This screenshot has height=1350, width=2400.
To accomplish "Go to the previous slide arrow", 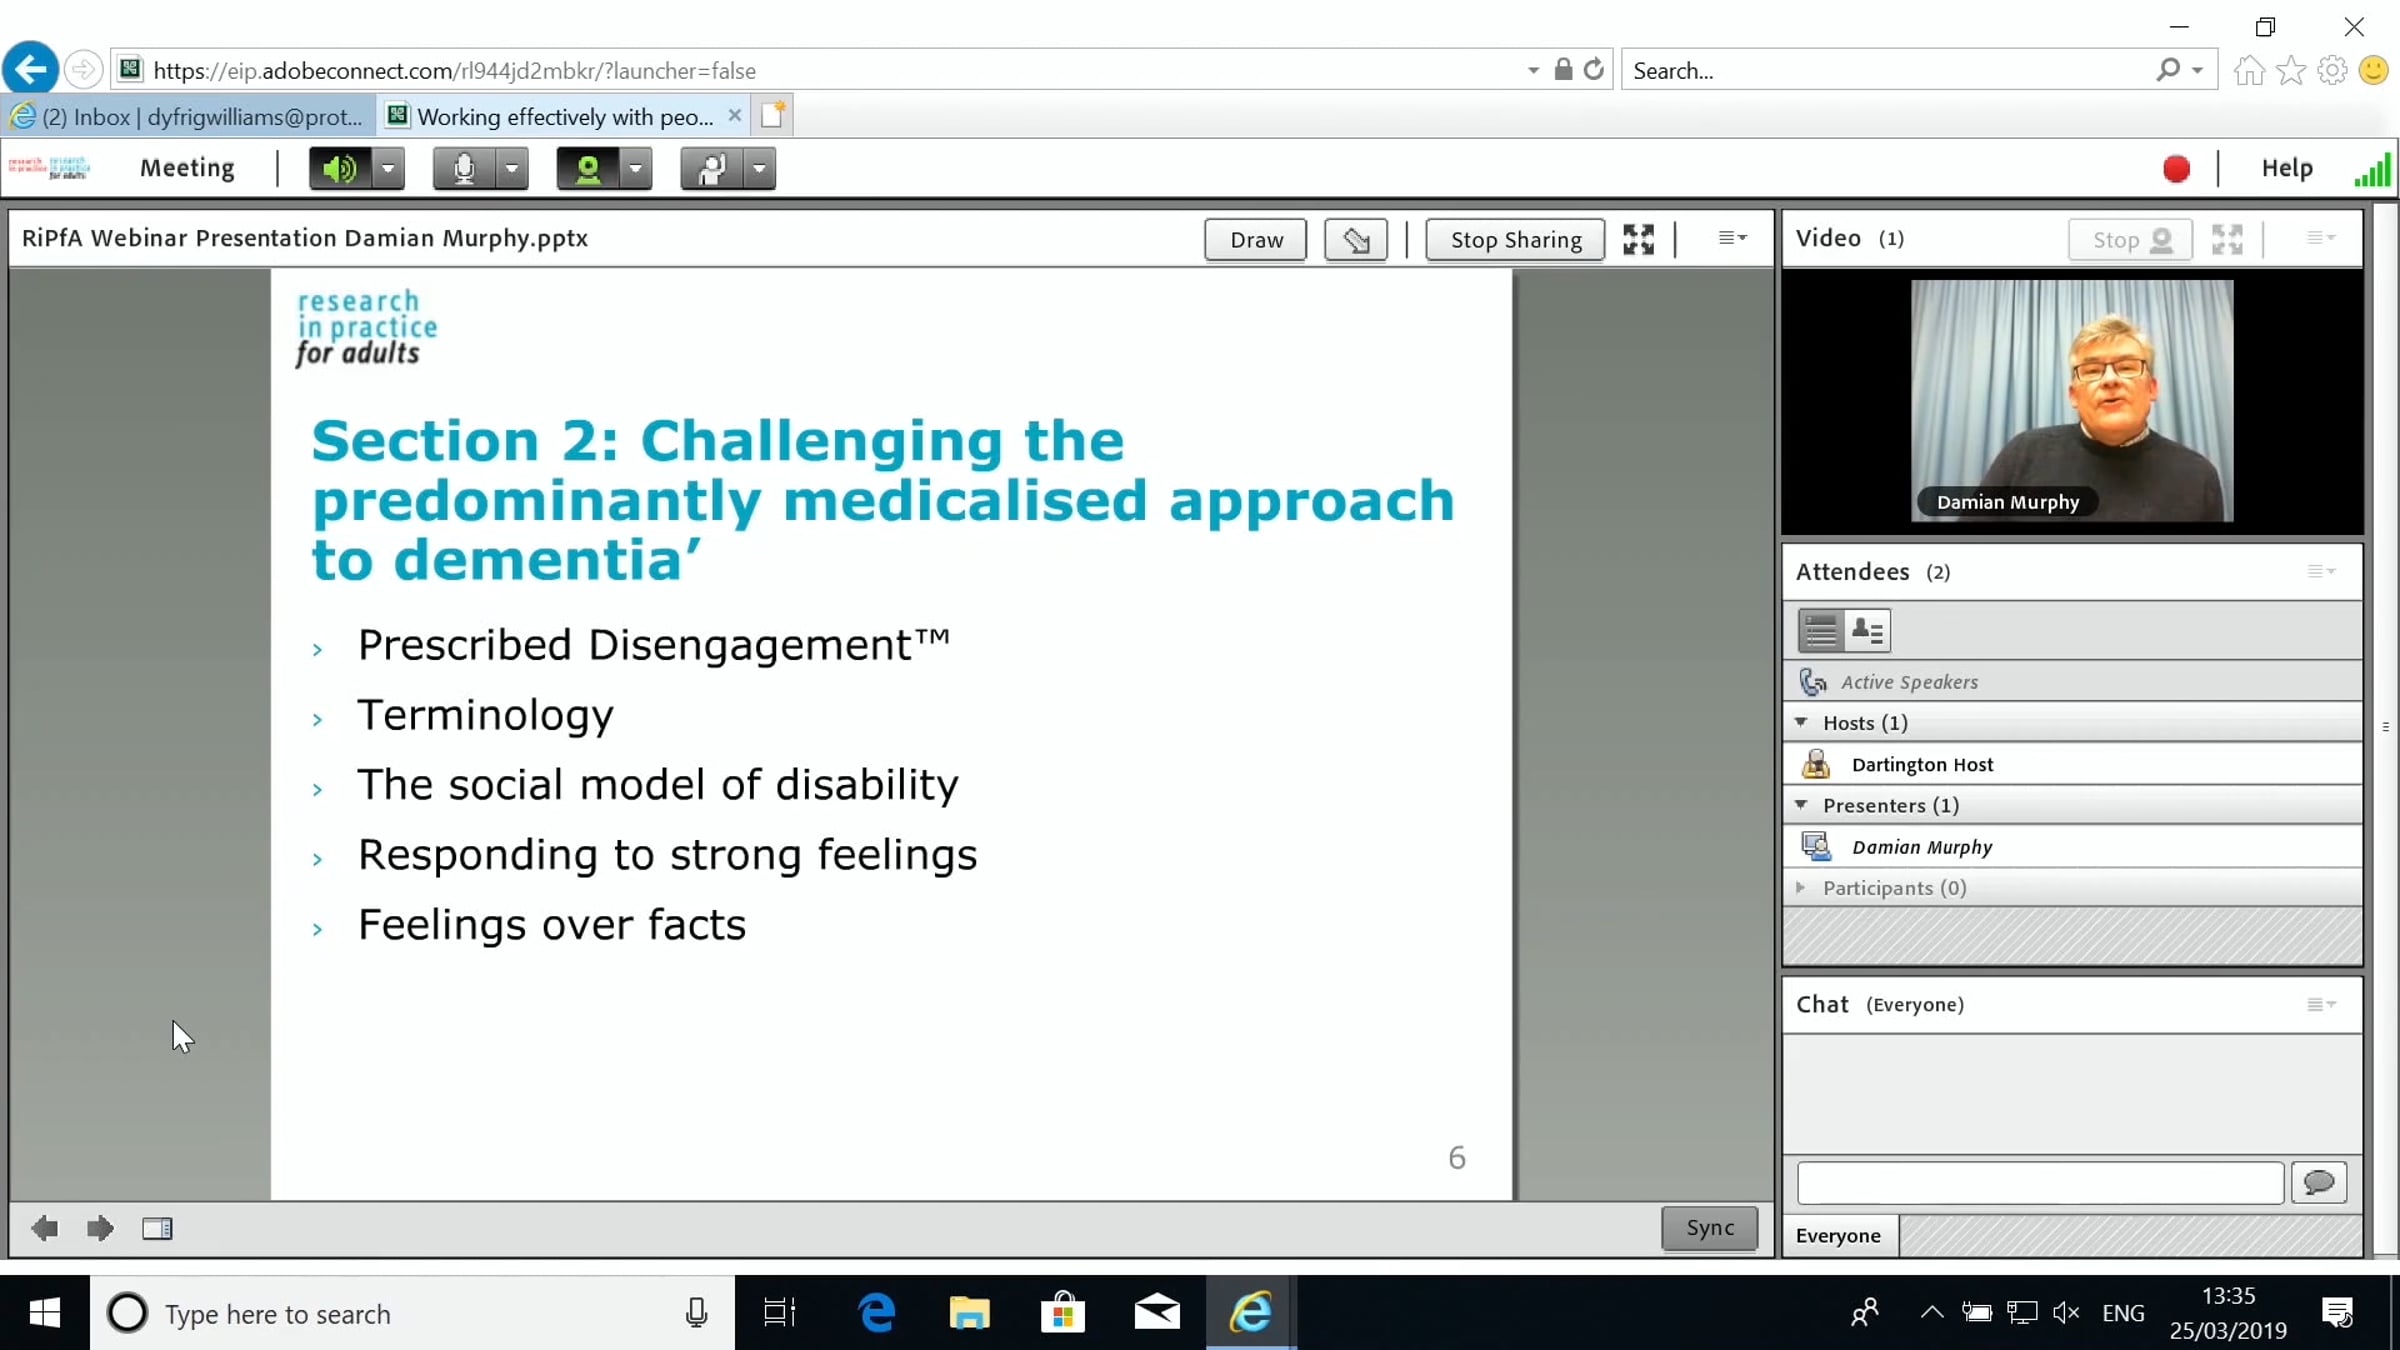I will coord(44,1228).
